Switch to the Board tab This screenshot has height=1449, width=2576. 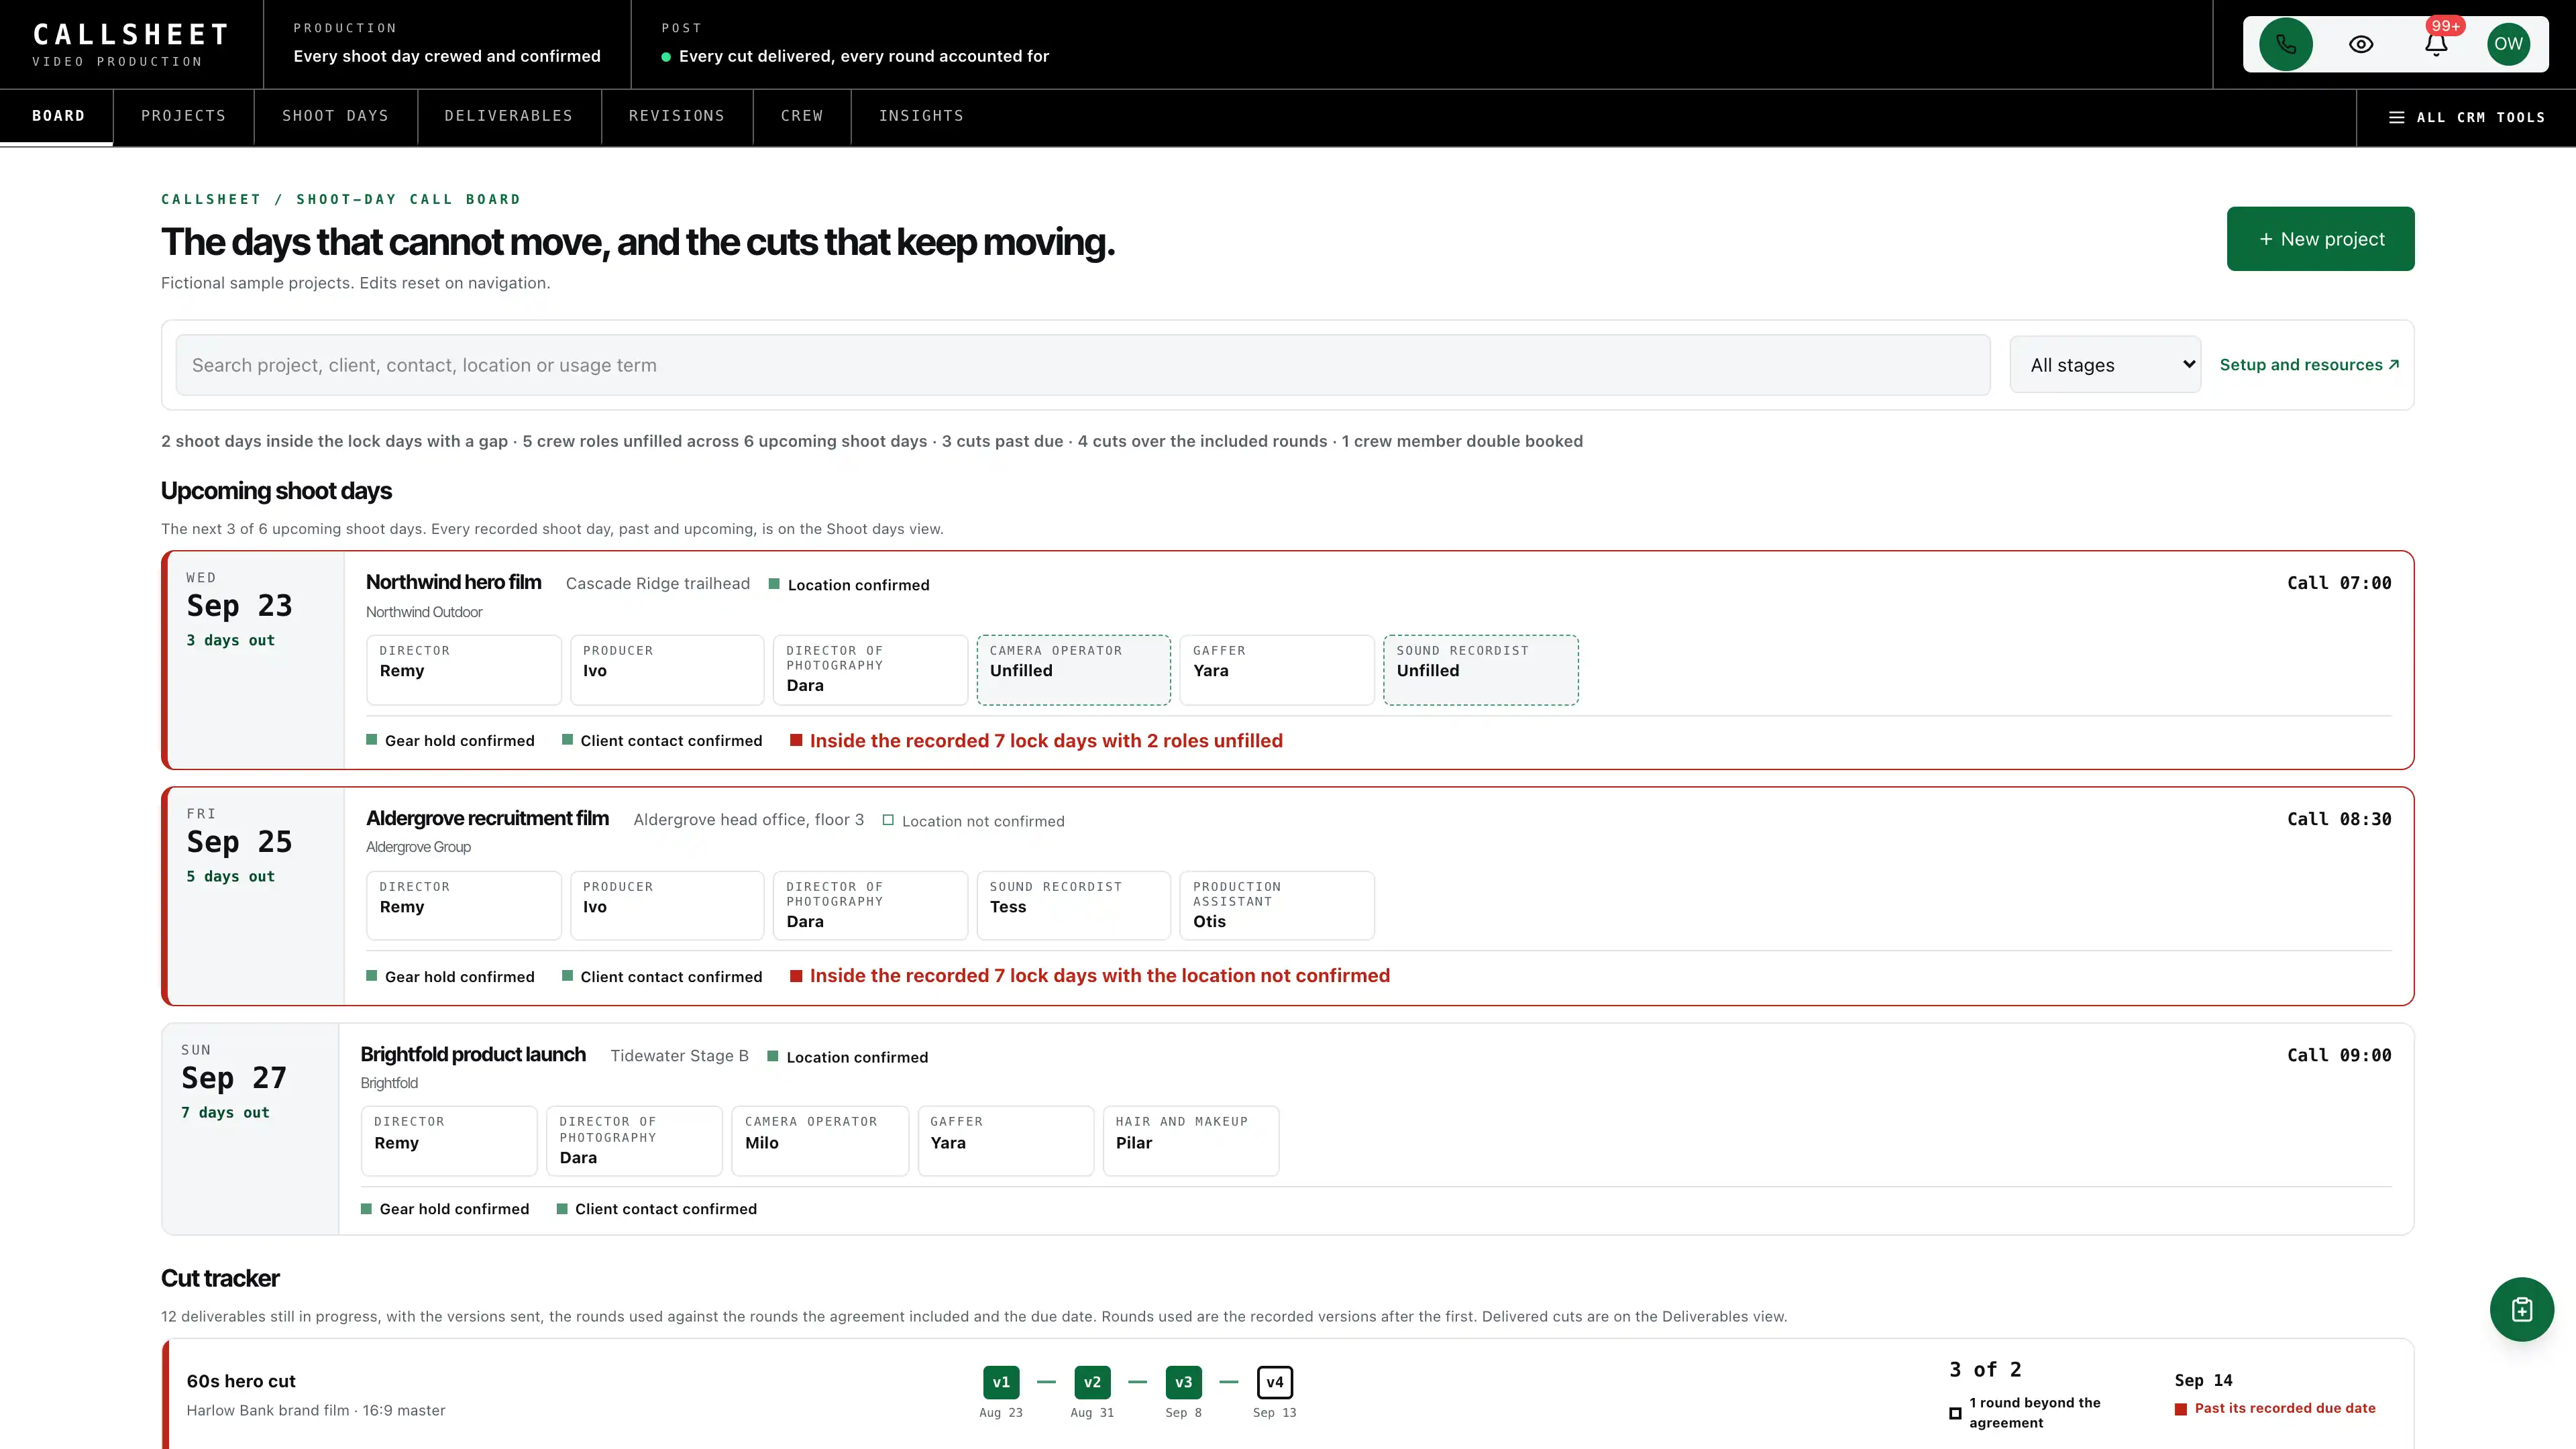(58, 116)
